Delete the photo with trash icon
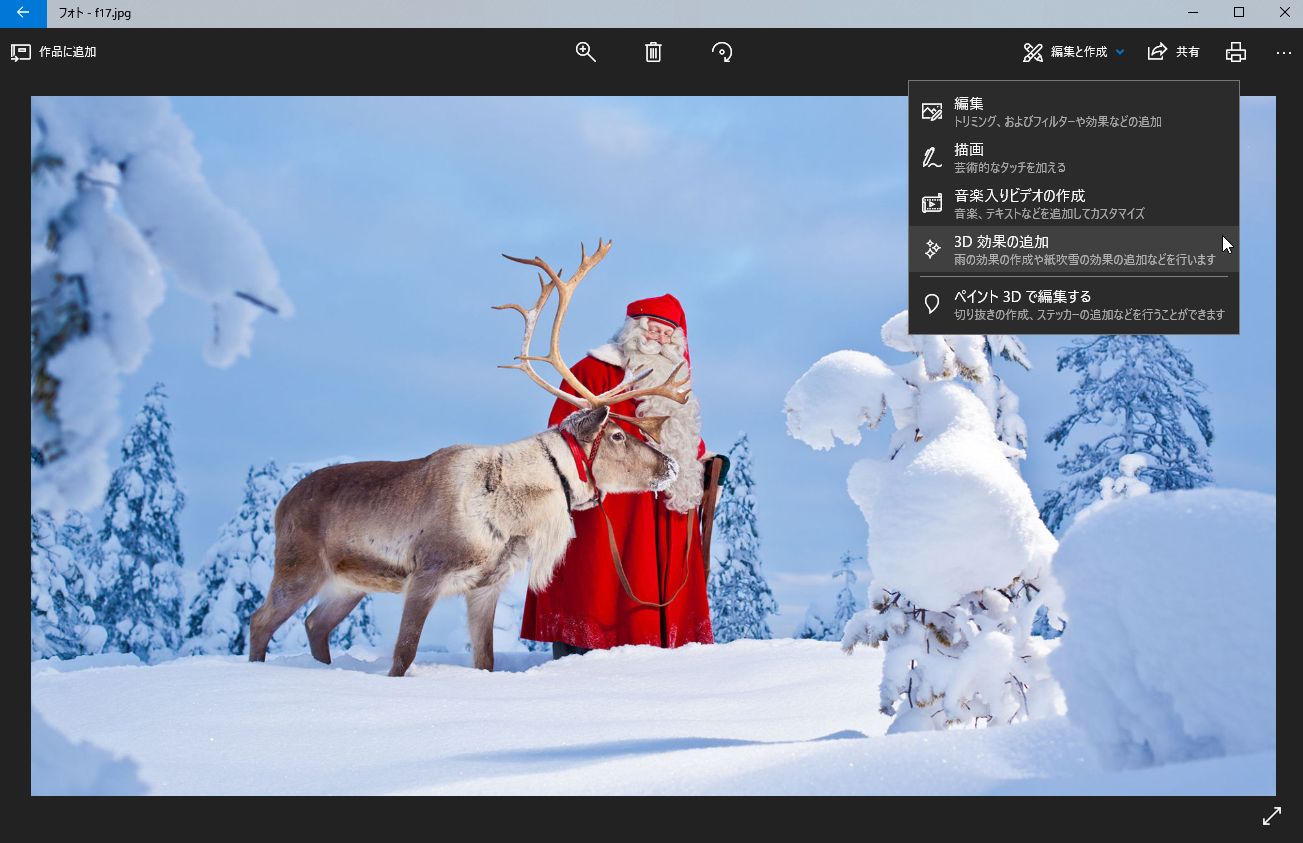Viewport: 1303px width, 843px height. coord(653,52)
